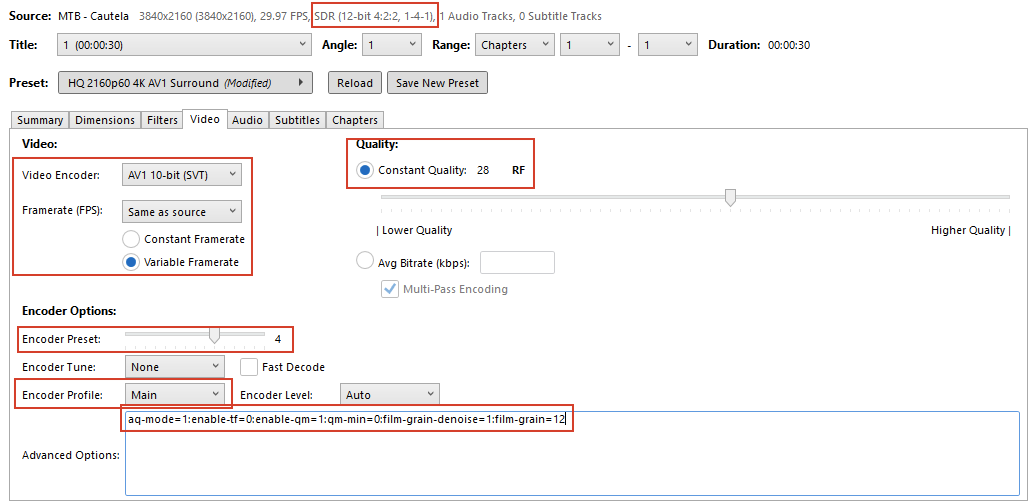This screenshot has width=1033, height=502.
Task: Select Variable Framerate option
Action: [131, 262]
